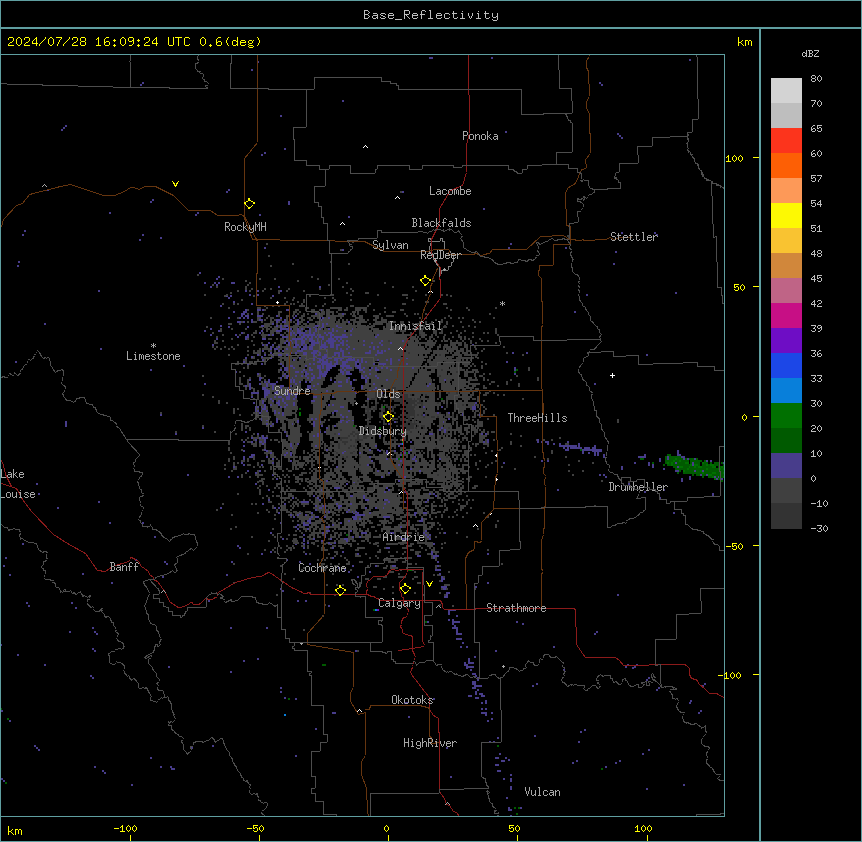862x842 pixels.
Task: Click the Banff label on the map
Action: [124, 567]
